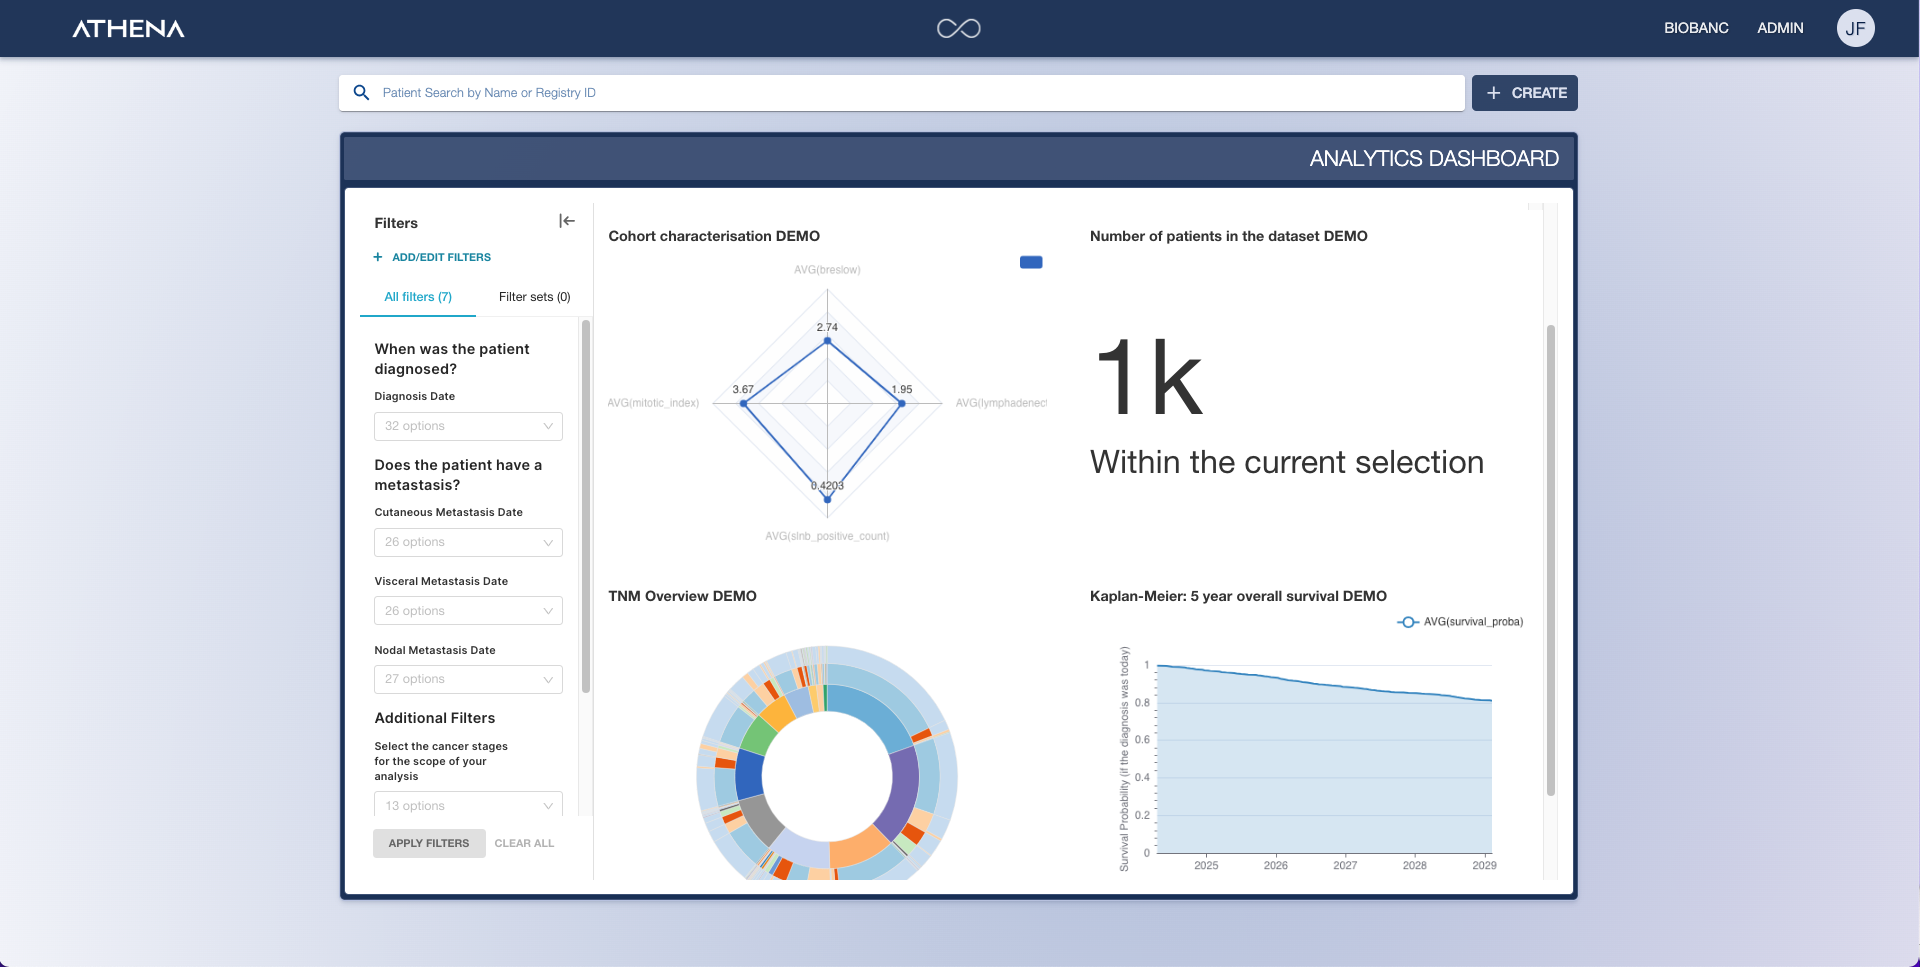Open the JF user avatar menu
This screenshot has height=967, width=1920.
coord(1855,28)
